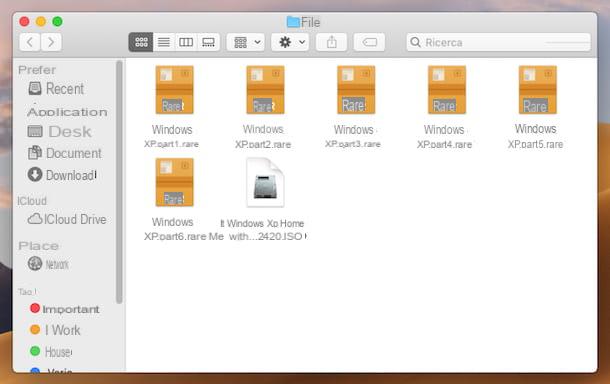The width and height of the screenshot is (610, 384).
Task: Click the yellow minimize window button
Action: click(x=41, y=21)
